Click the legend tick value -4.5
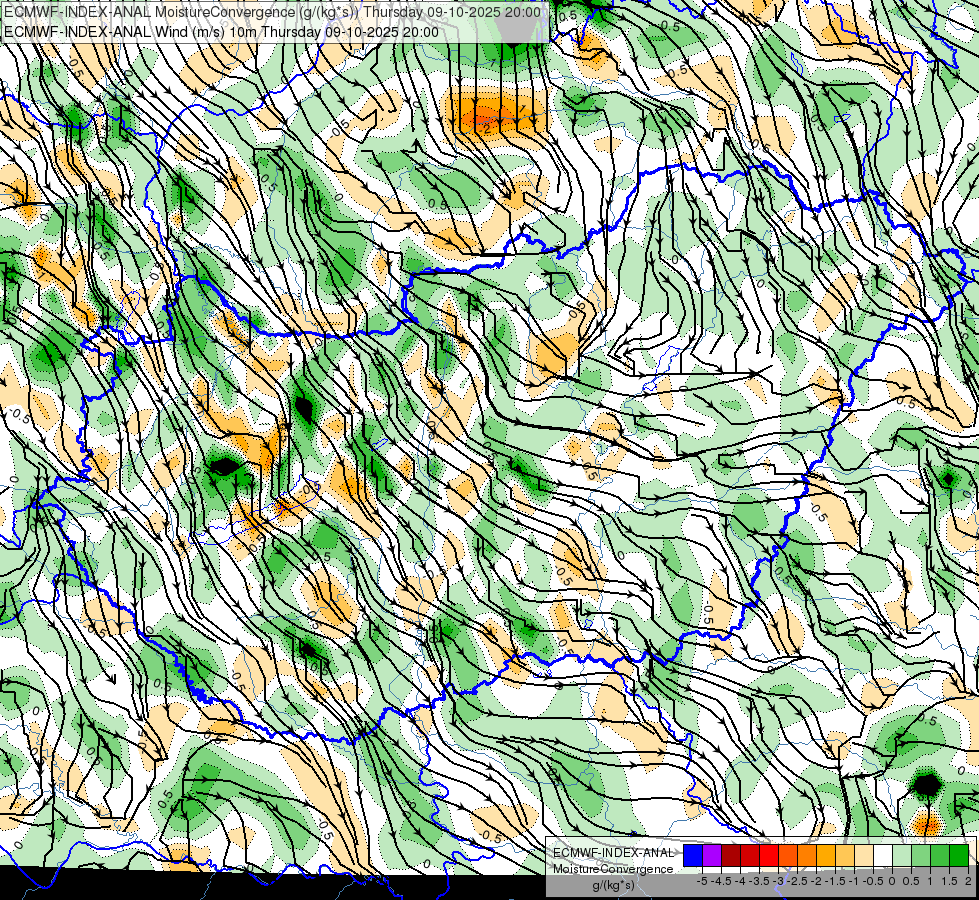The width and height of the screenshot is (979, 900). [x=722, y=881]
